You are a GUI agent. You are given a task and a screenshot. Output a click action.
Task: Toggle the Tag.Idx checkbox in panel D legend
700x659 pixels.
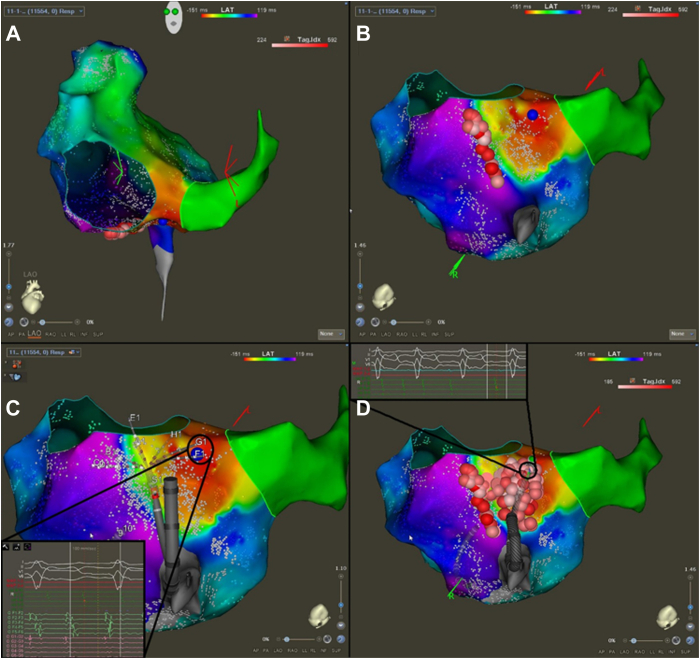632,381
